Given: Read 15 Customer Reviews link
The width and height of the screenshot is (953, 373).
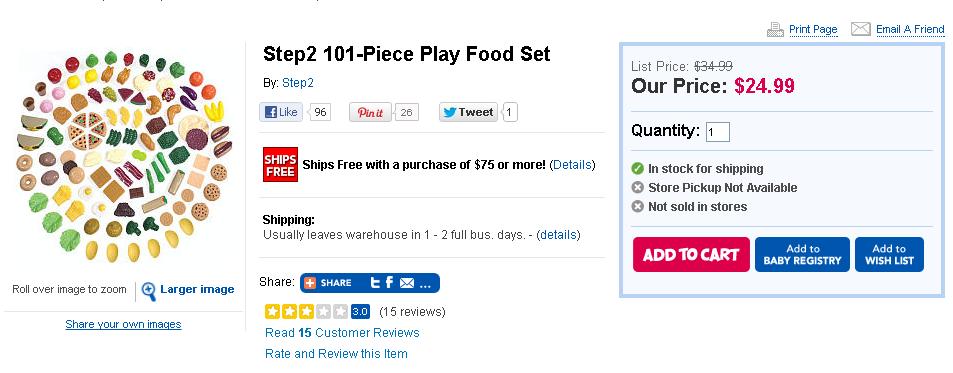Looking at the screenshot, I should click(342, 333).
